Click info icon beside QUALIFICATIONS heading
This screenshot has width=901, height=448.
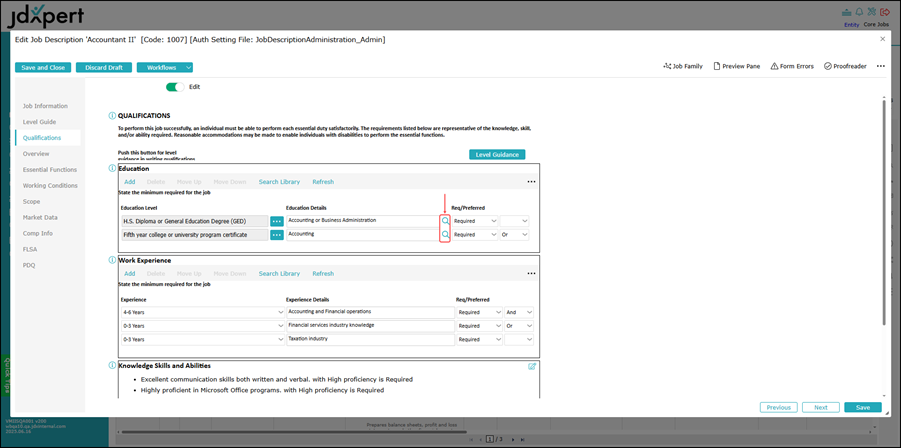click(x=112, y=115)
